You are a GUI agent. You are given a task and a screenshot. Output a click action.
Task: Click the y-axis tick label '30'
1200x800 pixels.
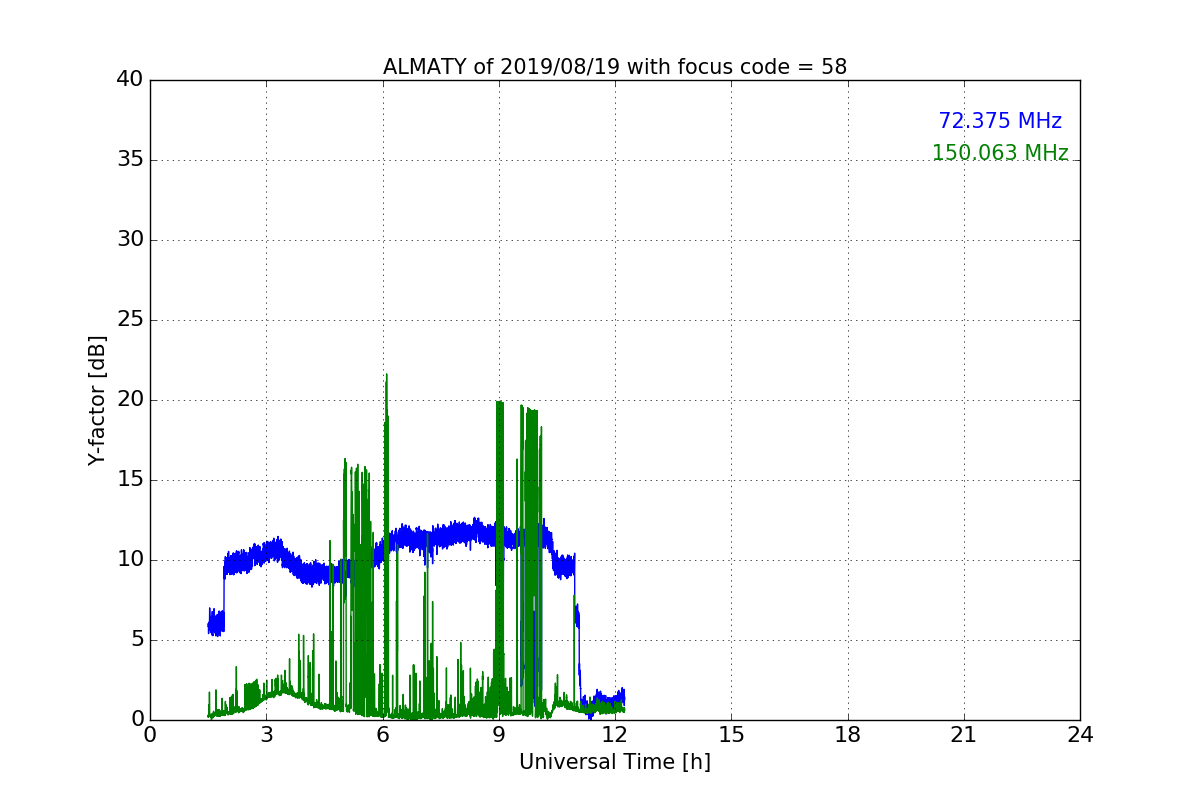(130, 240)
